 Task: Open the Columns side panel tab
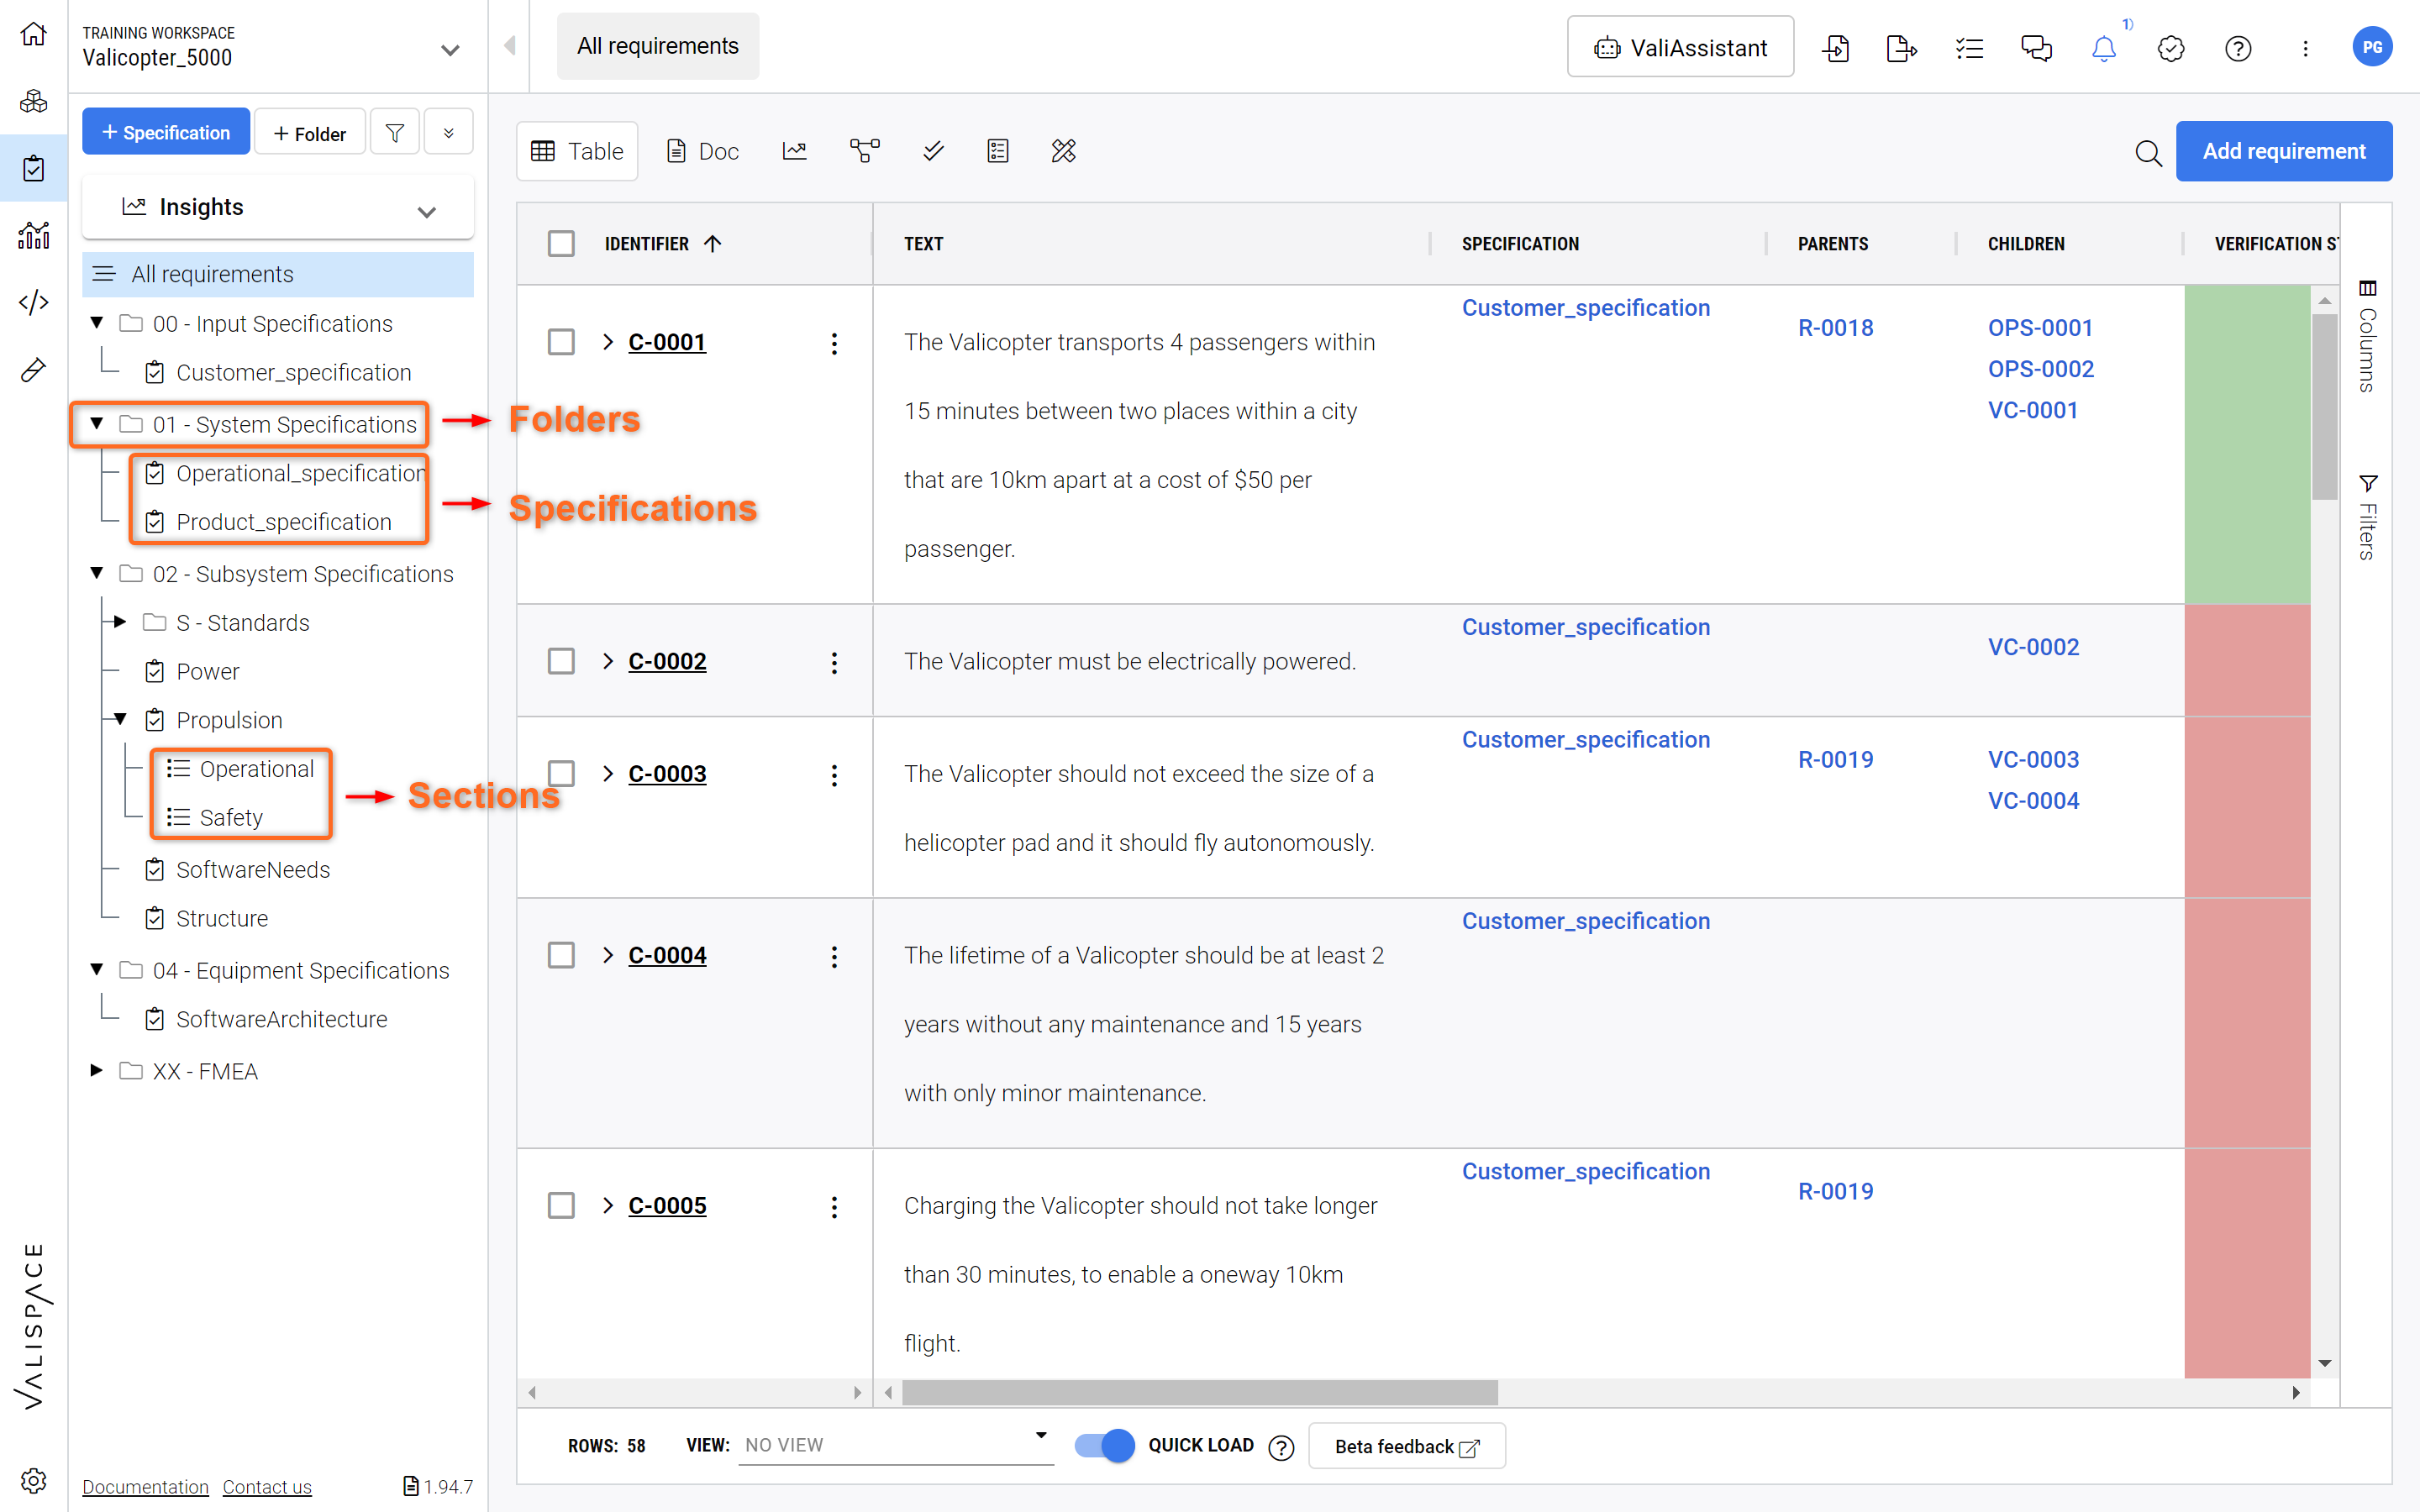[2367, 336]
